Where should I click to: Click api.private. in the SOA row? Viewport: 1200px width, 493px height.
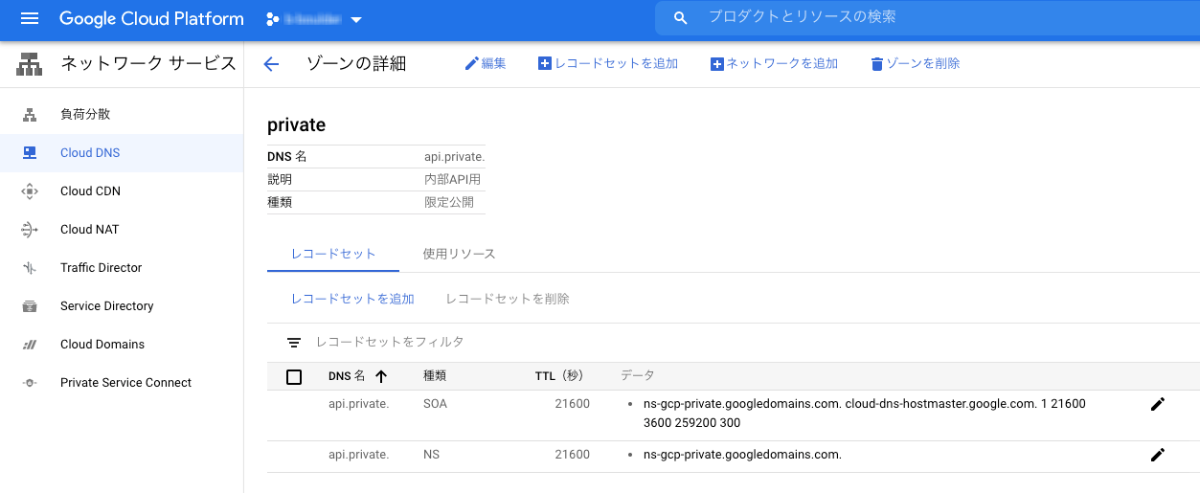[358, 404]
